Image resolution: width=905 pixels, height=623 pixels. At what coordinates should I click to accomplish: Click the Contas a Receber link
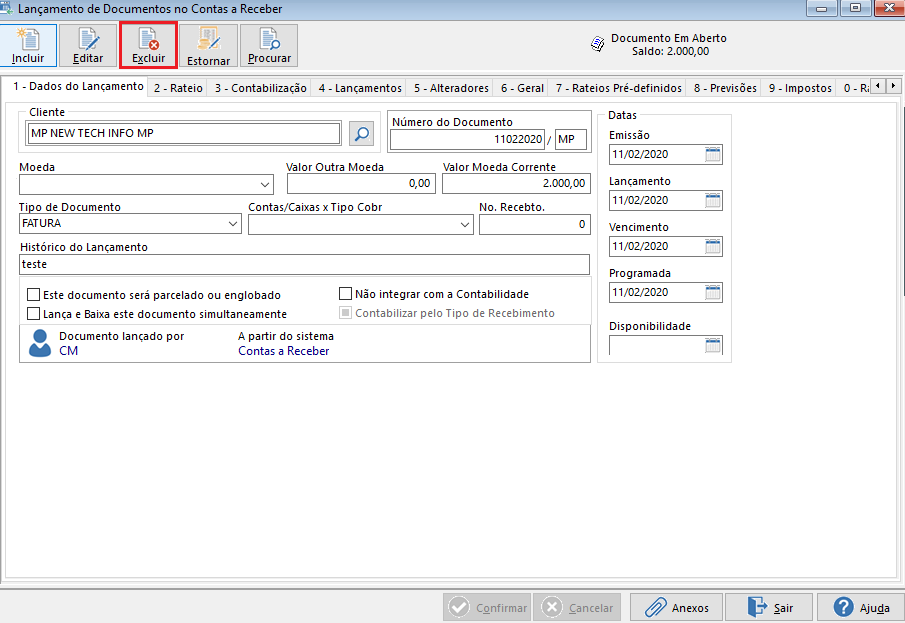pos(283,350)
